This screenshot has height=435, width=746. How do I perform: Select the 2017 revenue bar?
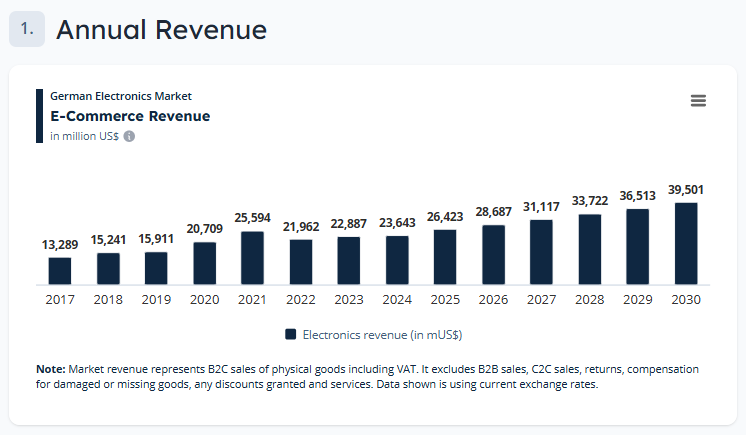coord(60,271)
